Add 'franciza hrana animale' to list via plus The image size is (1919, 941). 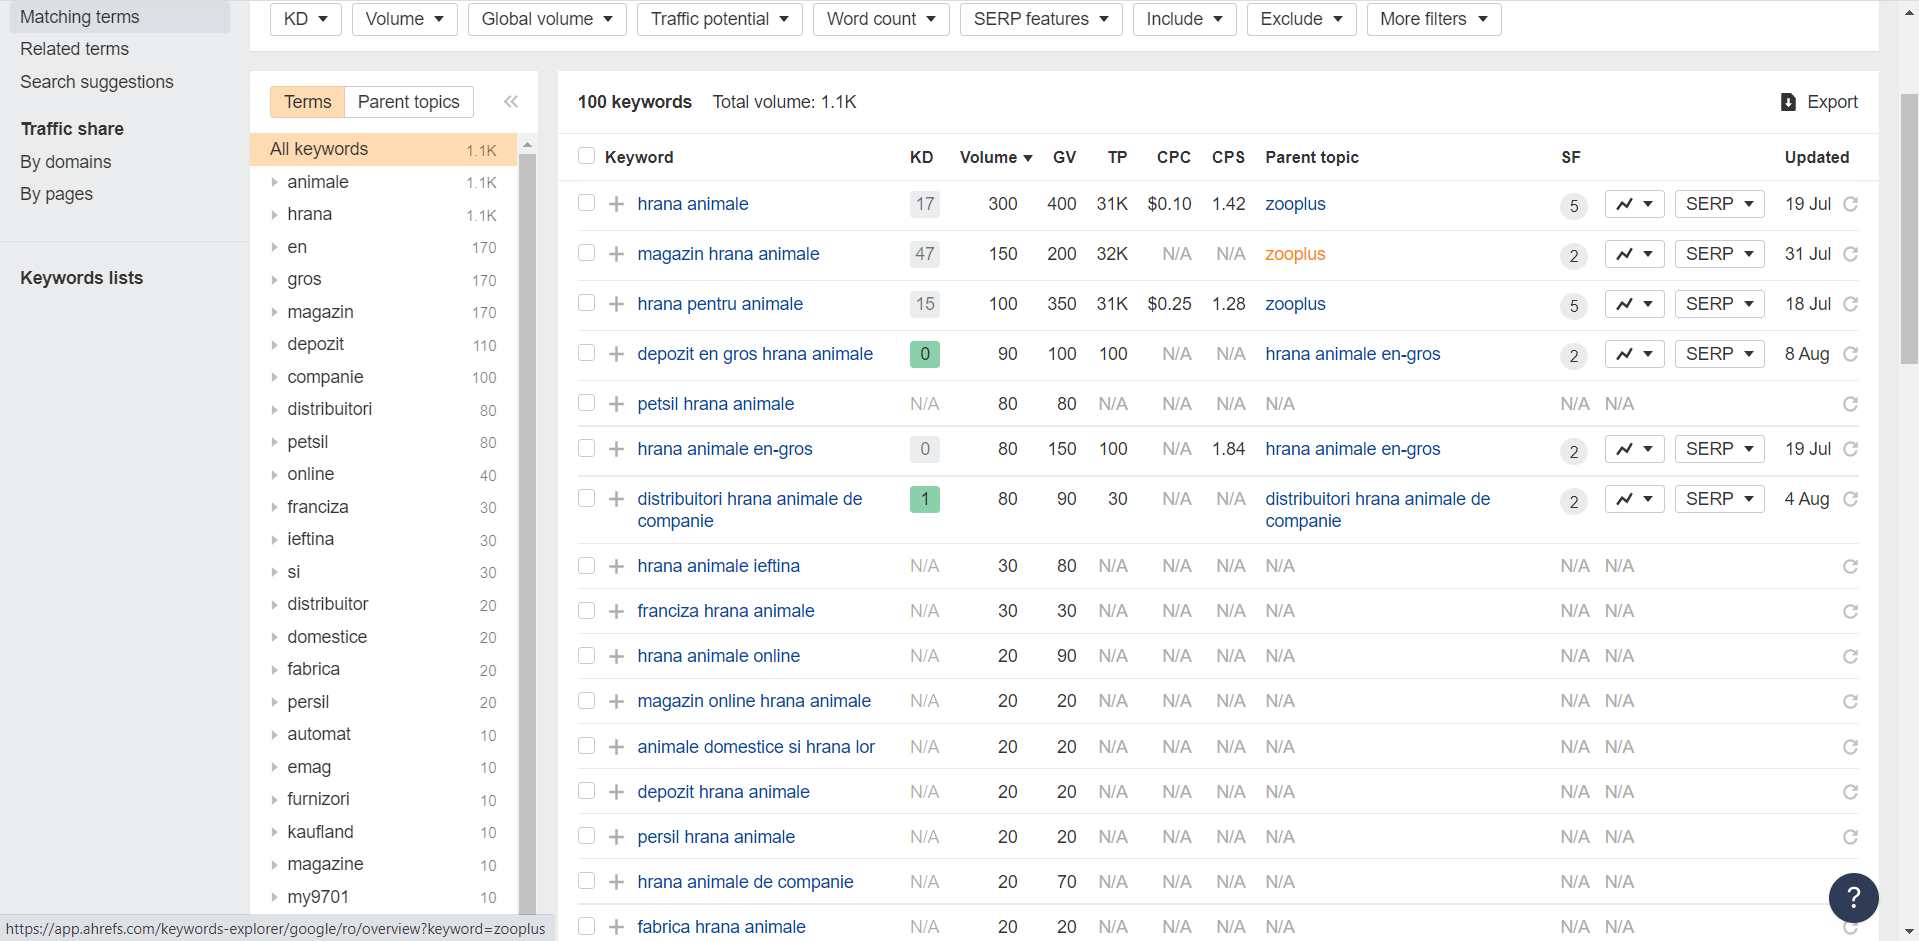click(617, 611)
